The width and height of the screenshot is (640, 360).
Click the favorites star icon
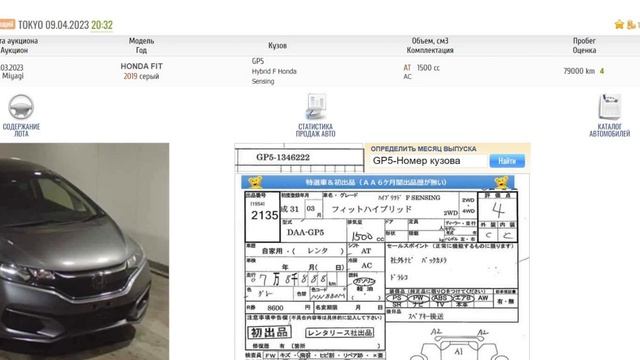coord(619,24)
